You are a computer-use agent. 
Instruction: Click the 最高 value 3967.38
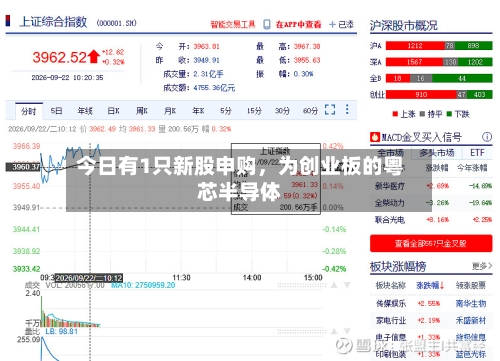click(307, 46)
